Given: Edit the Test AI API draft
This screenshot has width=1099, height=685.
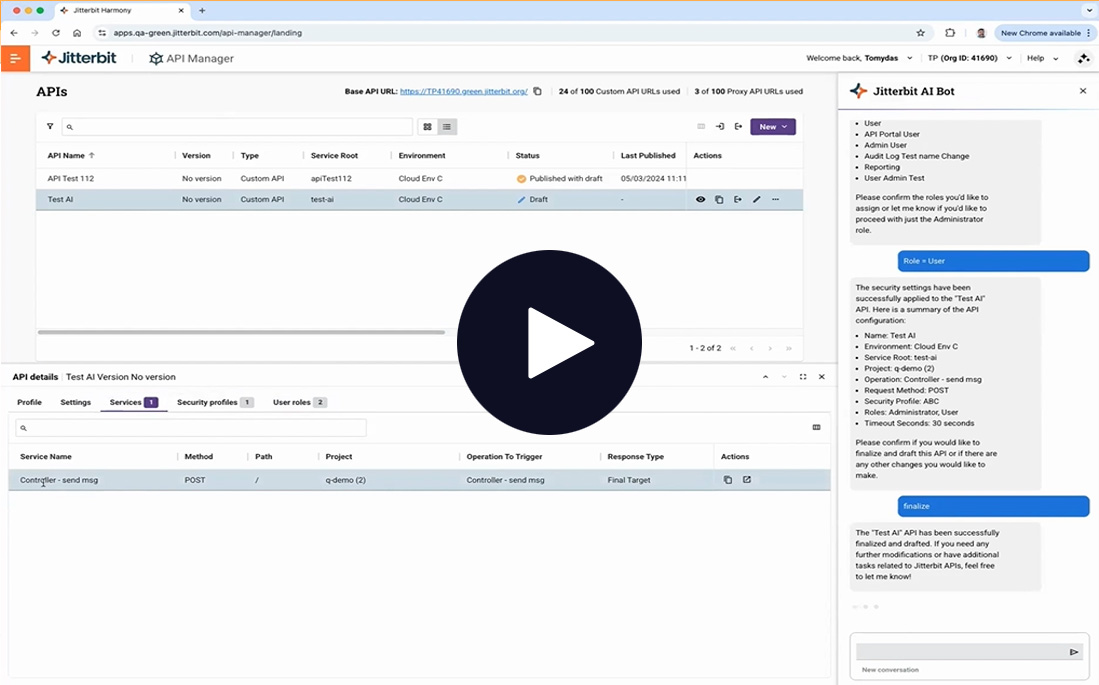Looking at the screenshot, I should click(x=756, y=199).
